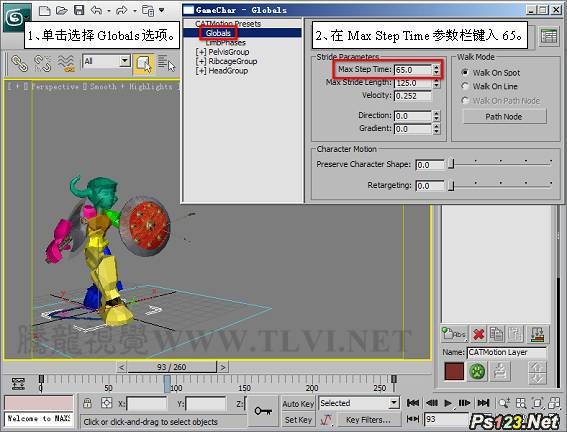This screenshot has height=432, width=567.
Task: Click the Preserve Character Shape slider handle
Action: click(x=451, y=164)
